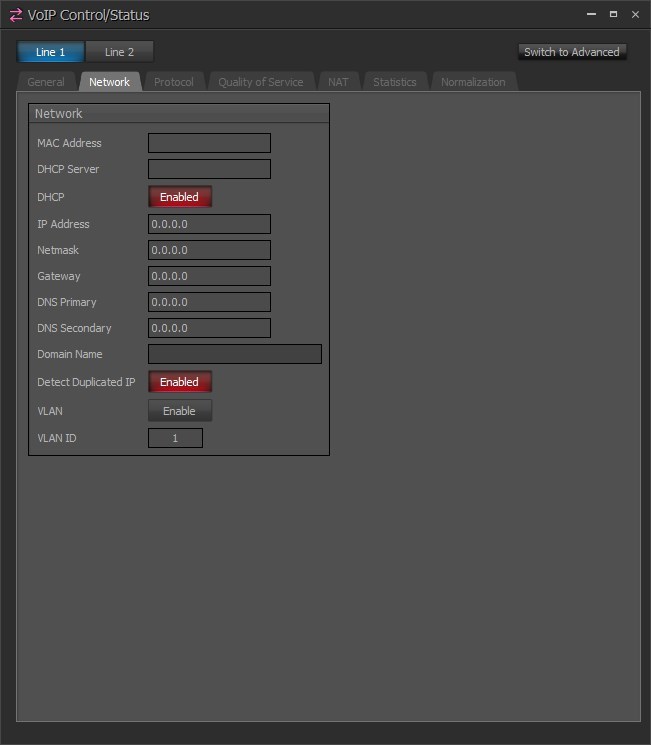Disable the DHCP toggle

(x=180, y=197)
